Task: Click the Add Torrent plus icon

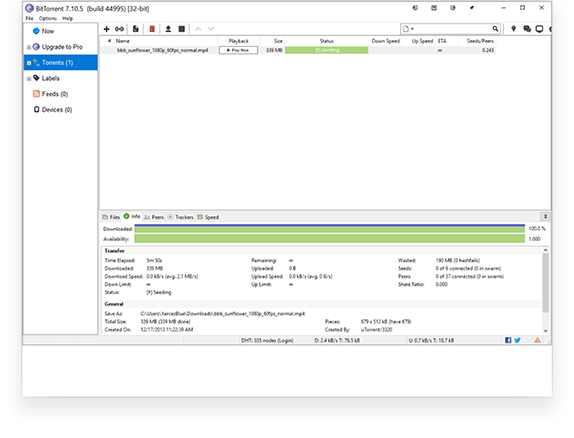Action: 107,29
